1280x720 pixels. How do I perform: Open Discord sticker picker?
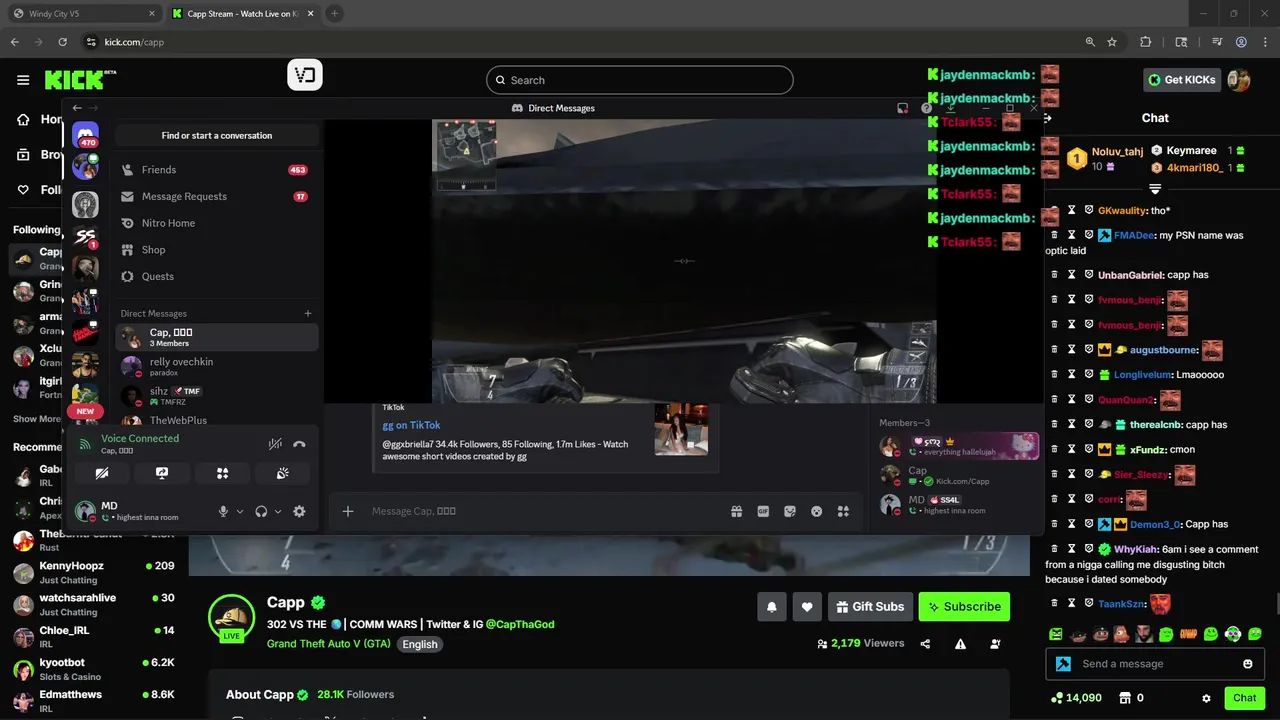click(790, 511)
